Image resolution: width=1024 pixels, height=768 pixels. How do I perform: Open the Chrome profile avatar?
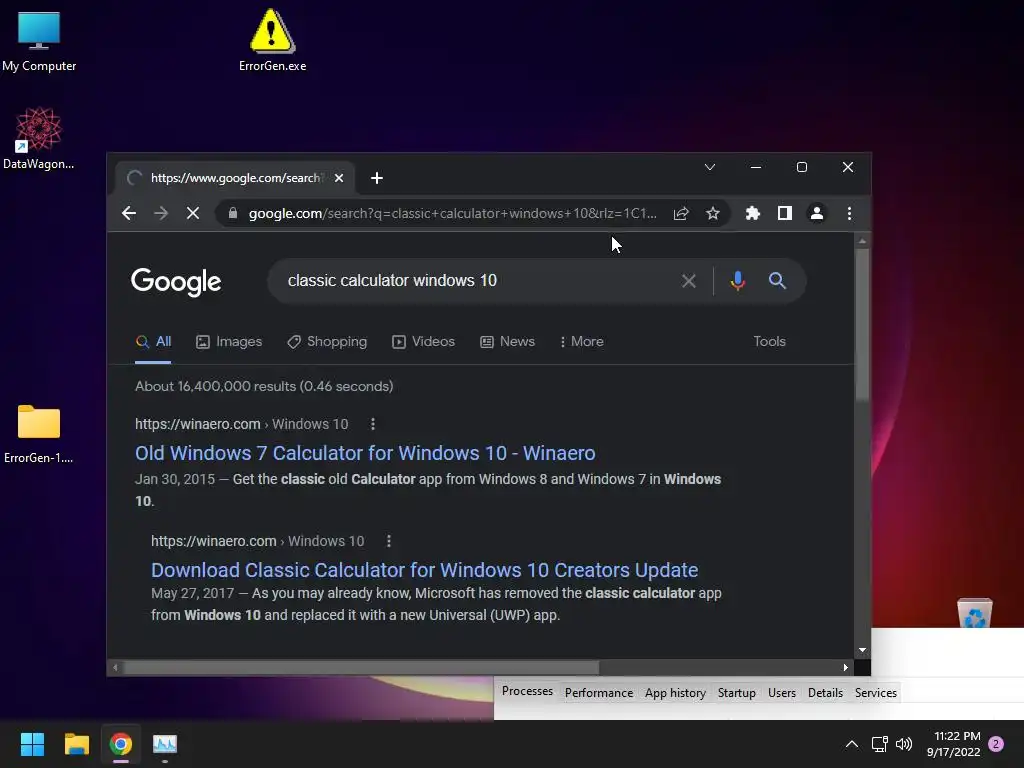coord(816,214)
